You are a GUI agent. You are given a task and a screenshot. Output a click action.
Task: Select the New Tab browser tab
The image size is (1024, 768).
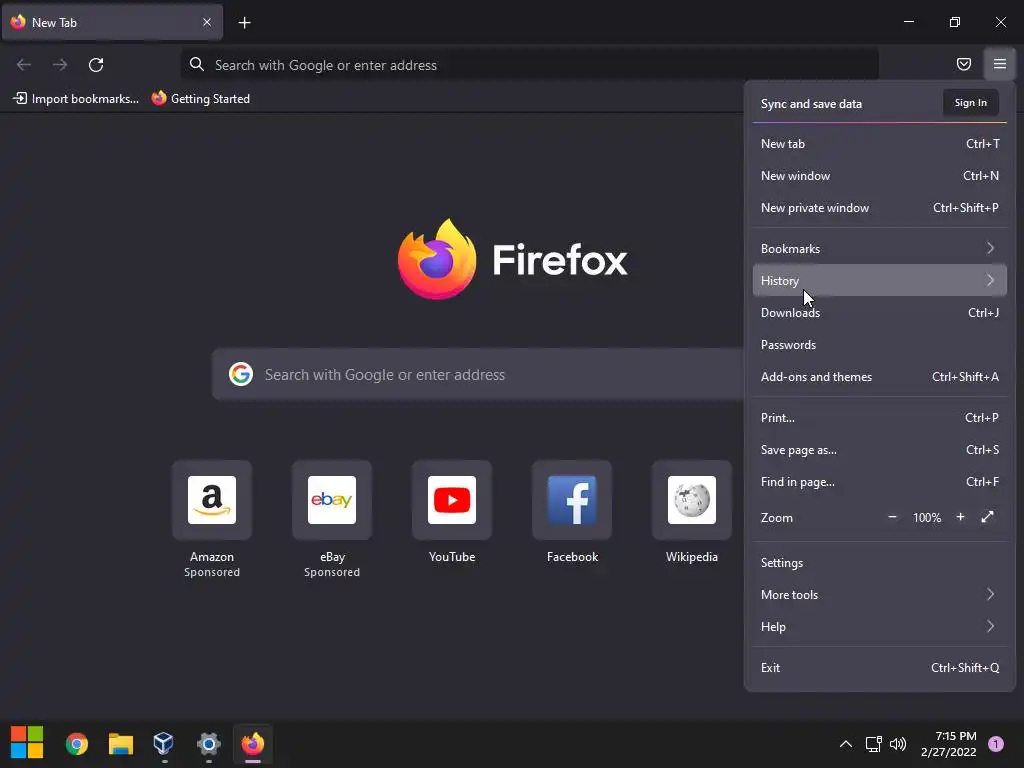(112, 22)
